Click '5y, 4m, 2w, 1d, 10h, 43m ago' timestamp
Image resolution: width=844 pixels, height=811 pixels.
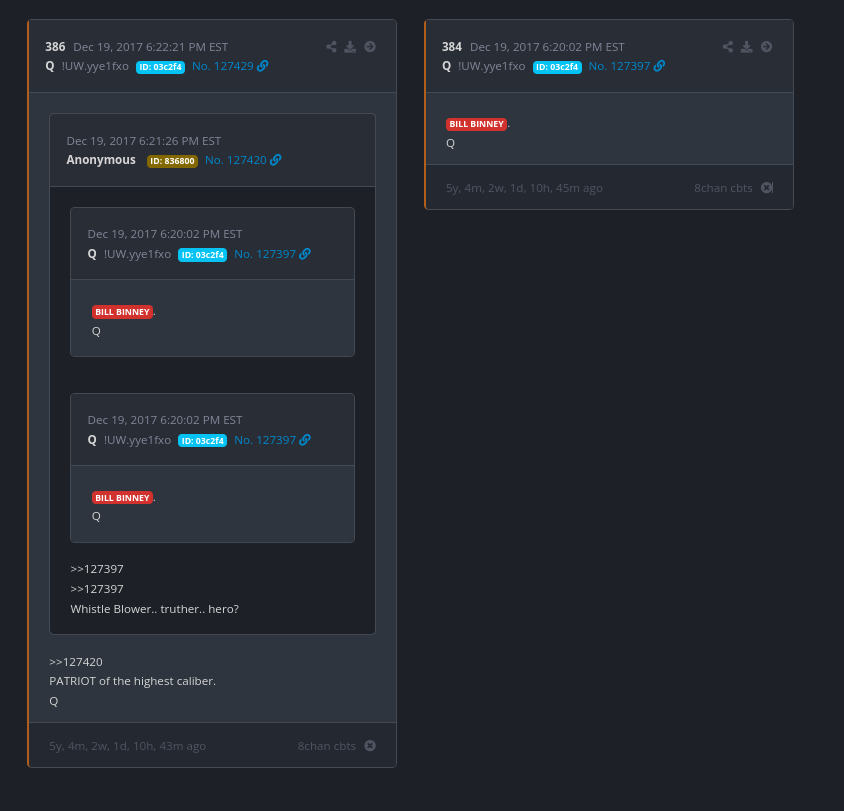(x=128, y=746)
